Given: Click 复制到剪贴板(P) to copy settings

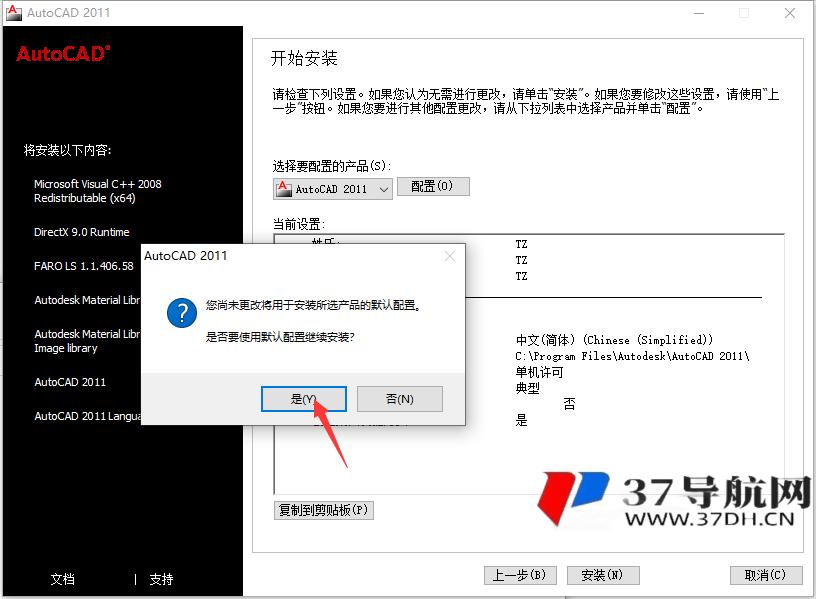Looking at the screenshot, I should 323,510.
